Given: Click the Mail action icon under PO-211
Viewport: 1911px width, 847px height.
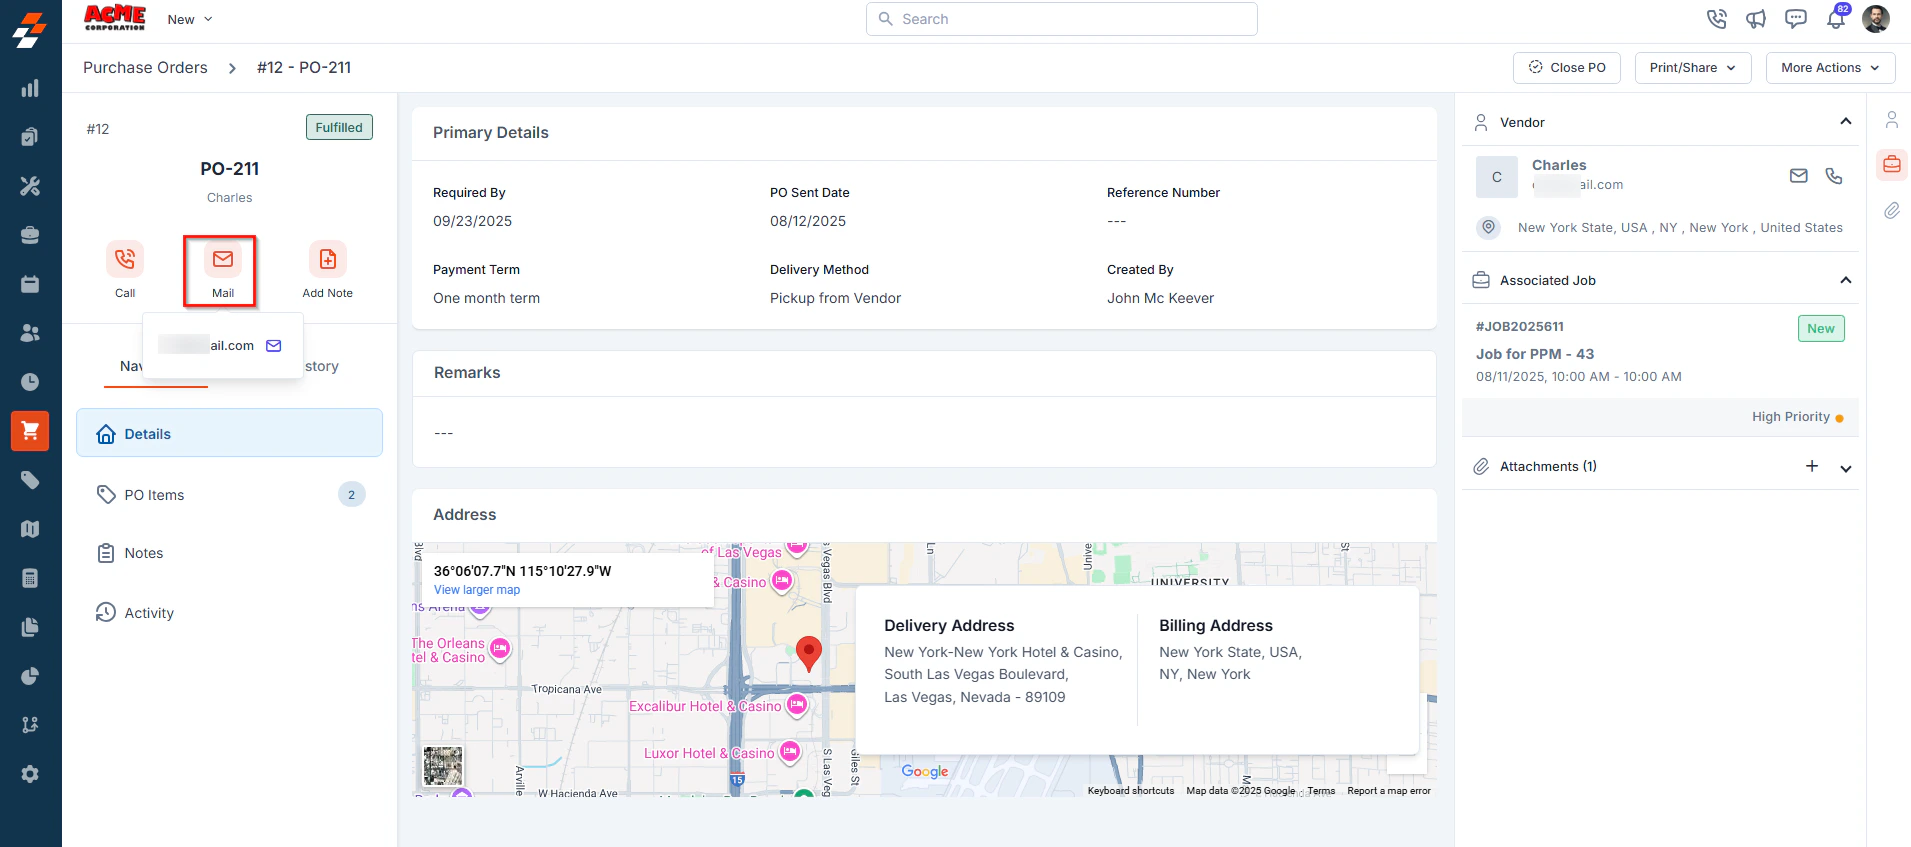Looking at the screenshot, I should click(x=223, y=259).
